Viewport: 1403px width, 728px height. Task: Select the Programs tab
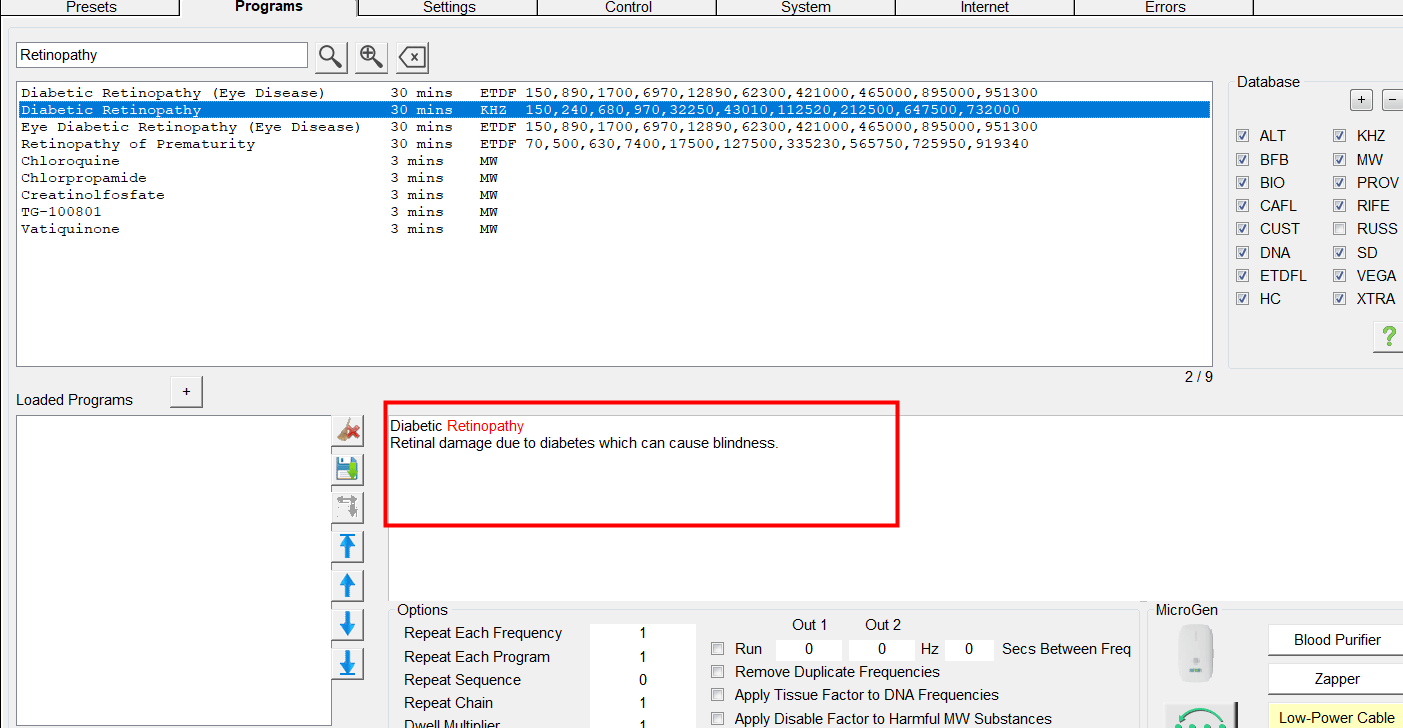(269, 7)
